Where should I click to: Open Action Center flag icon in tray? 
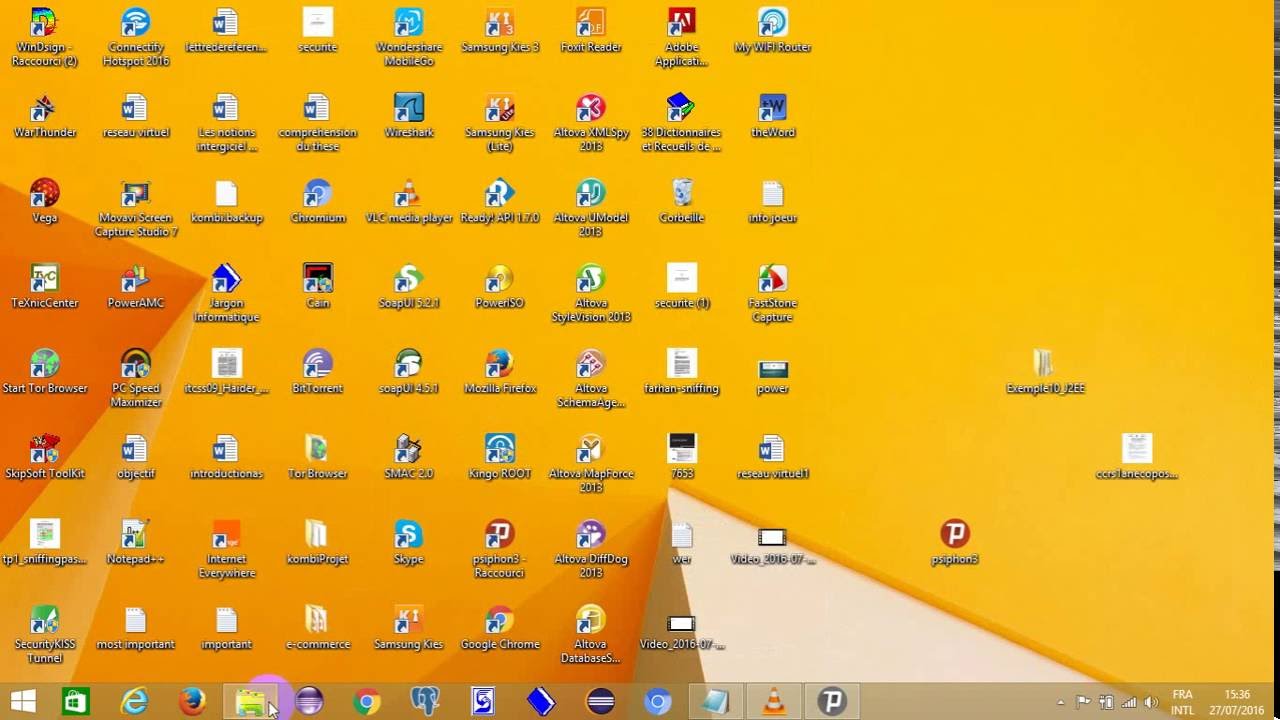pyautogui.click(x=1083, y=702)
